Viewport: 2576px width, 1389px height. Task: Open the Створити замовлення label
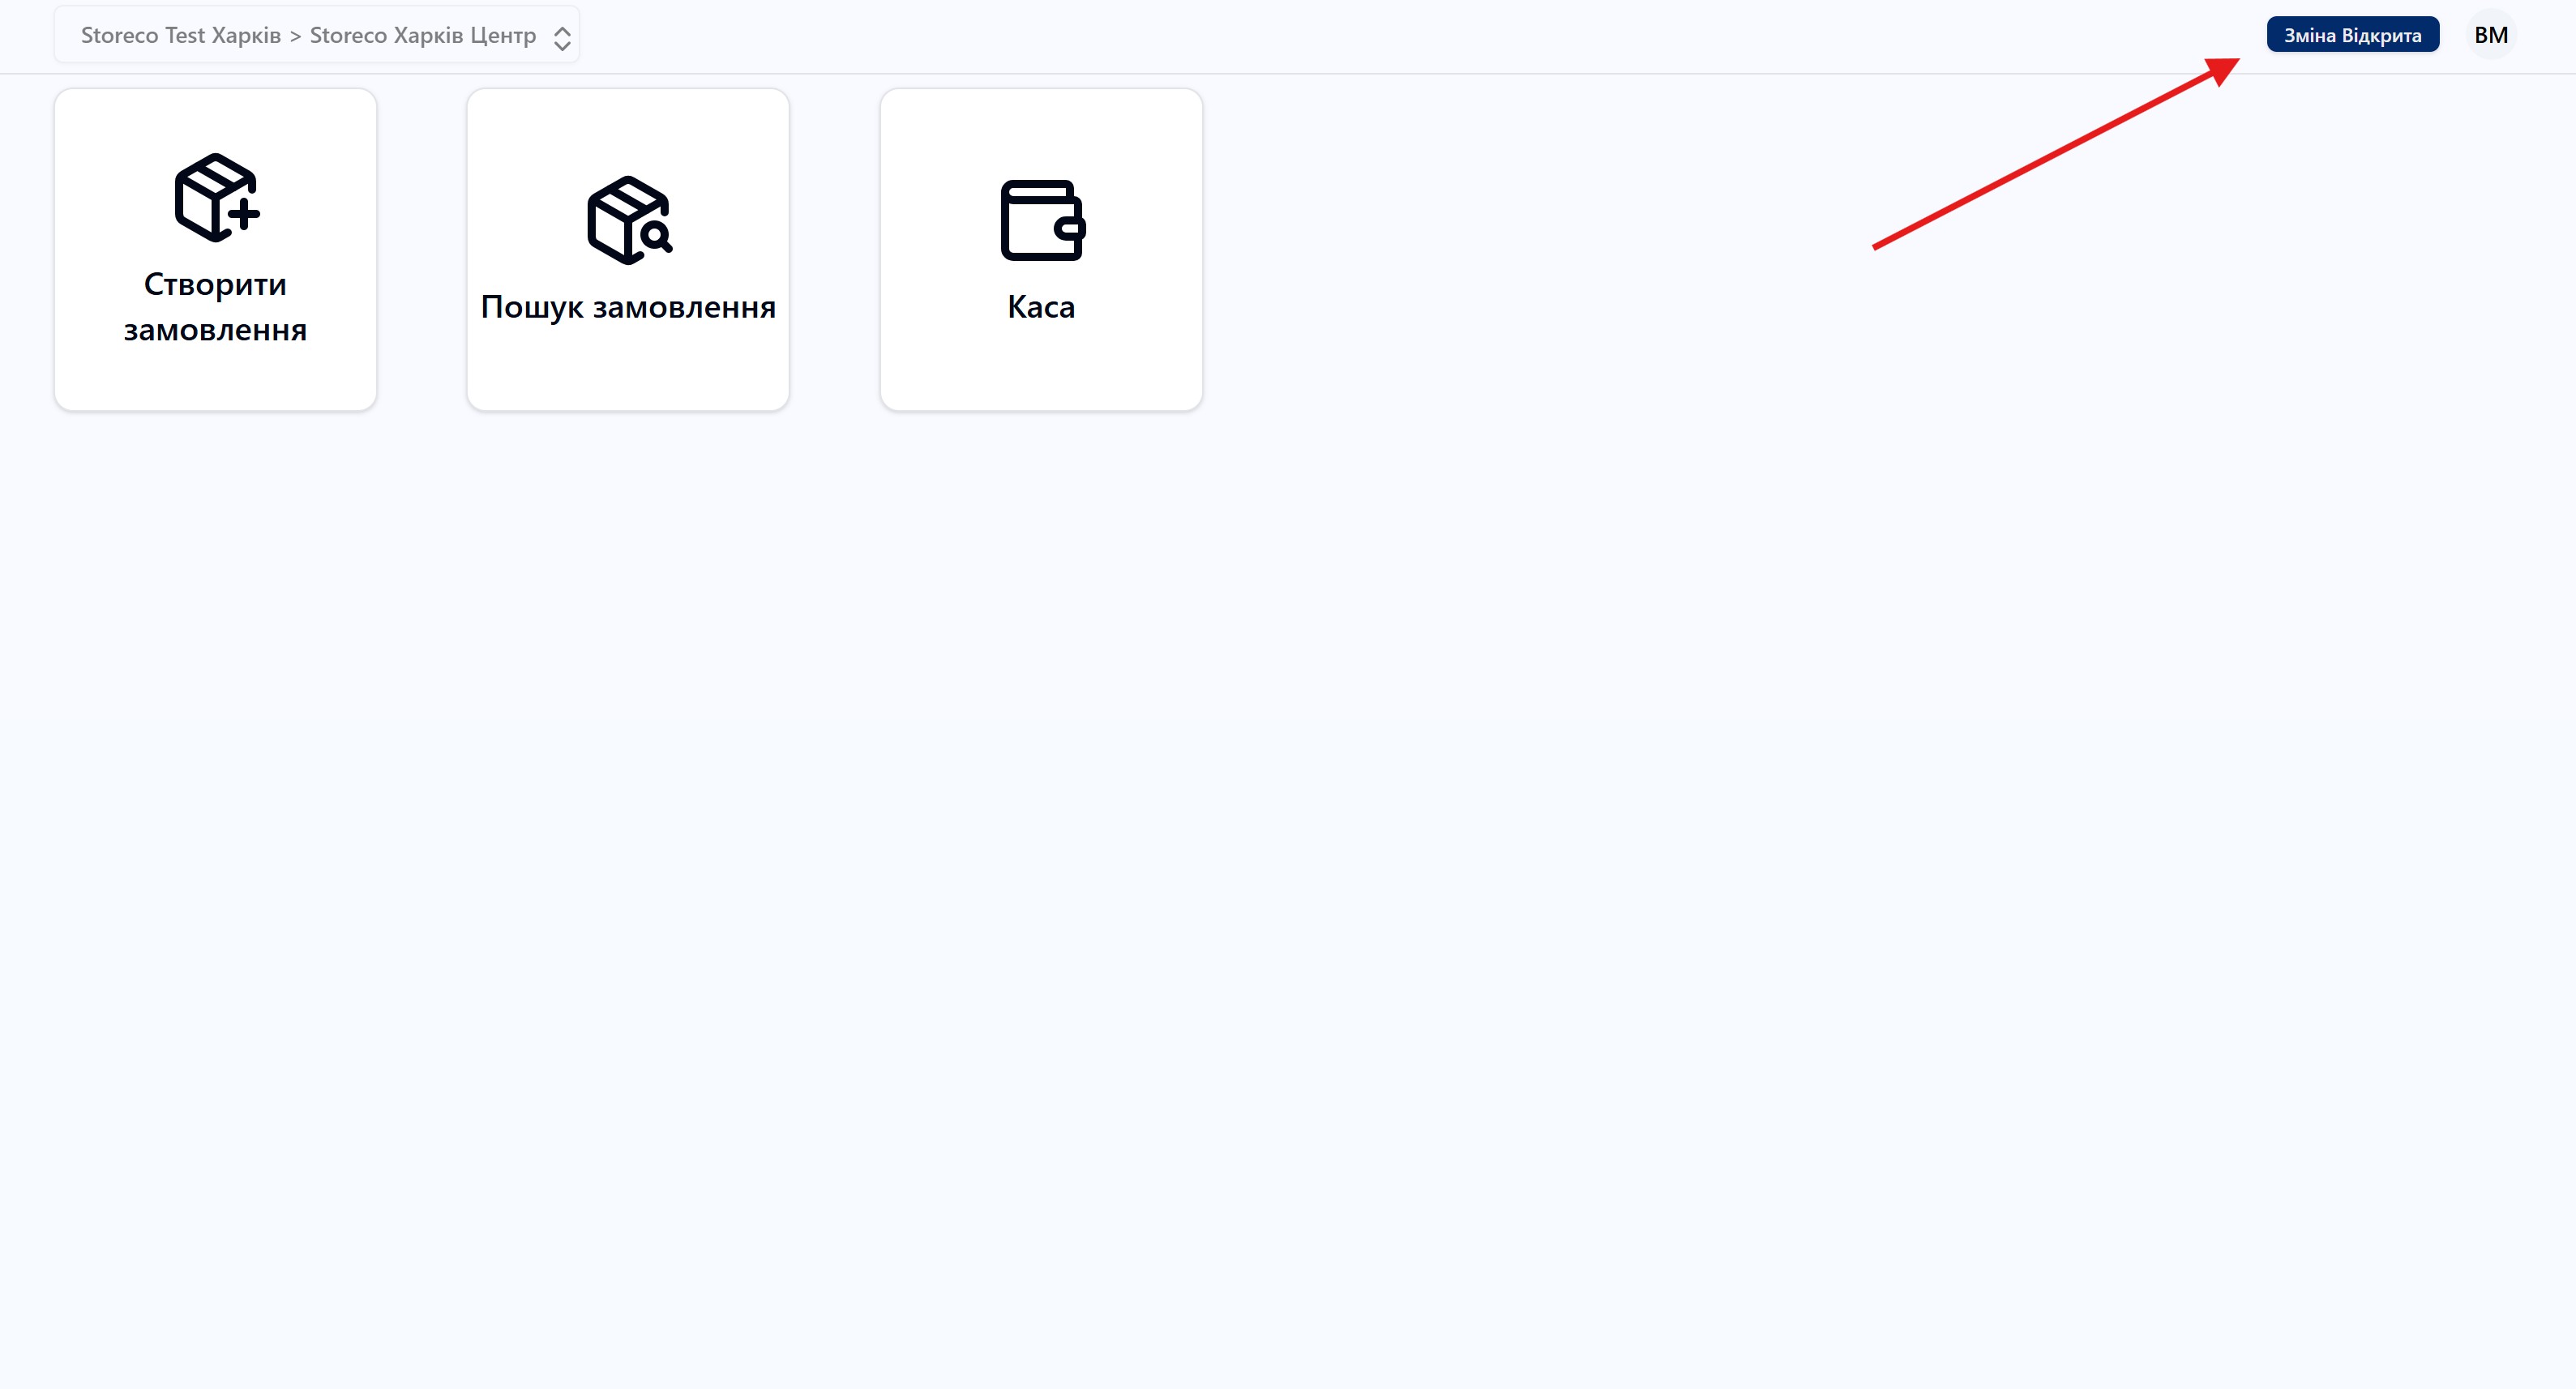point(215,307)
